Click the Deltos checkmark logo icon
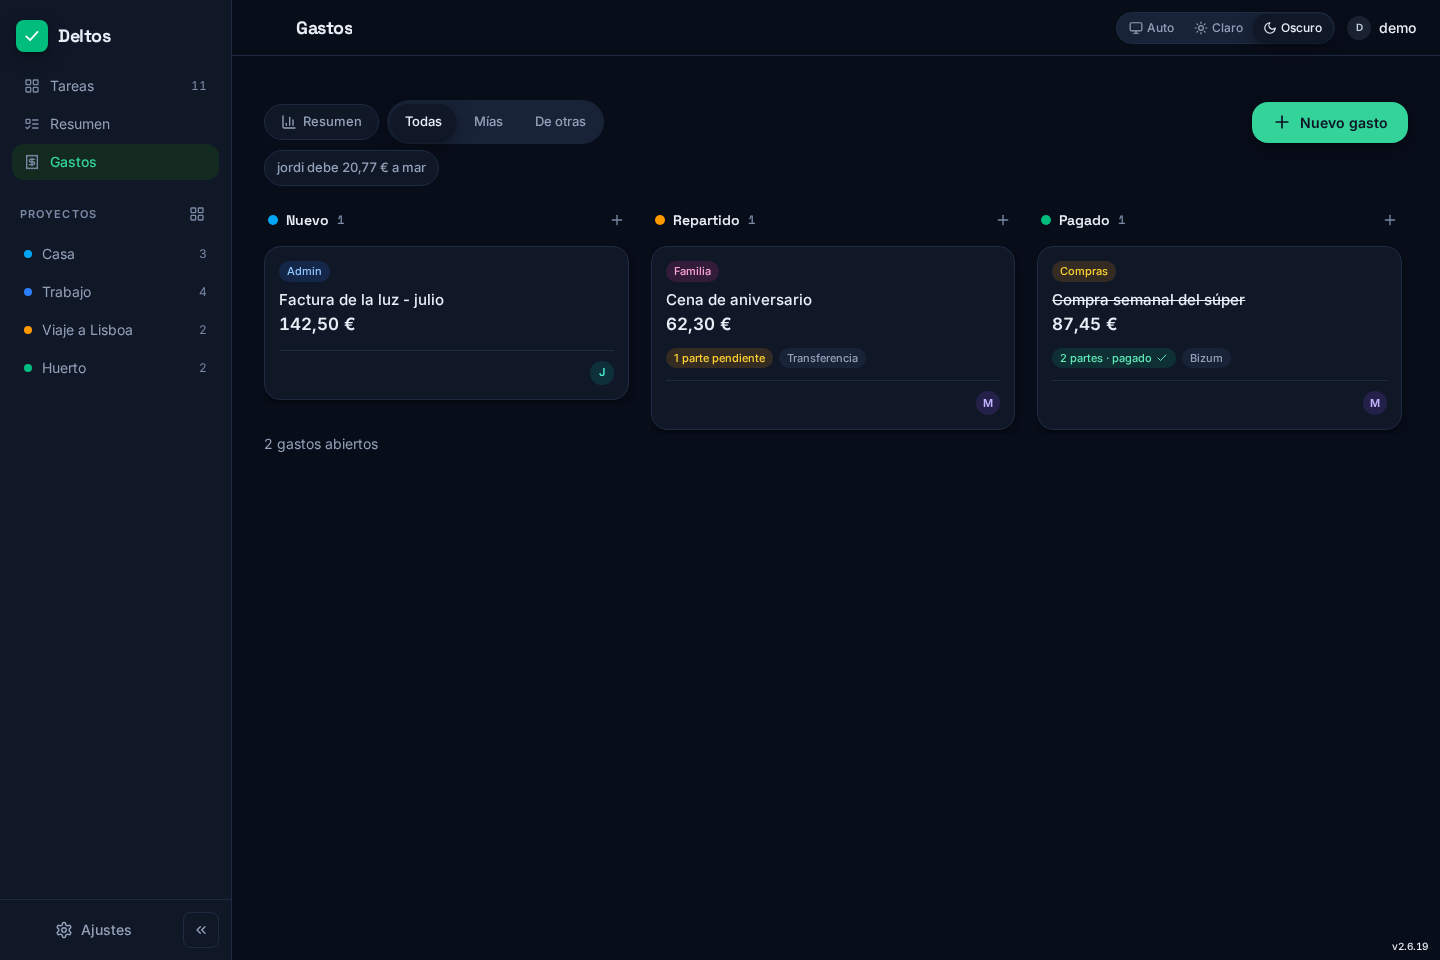1440x960 pixels. click(x=32, y=36)
